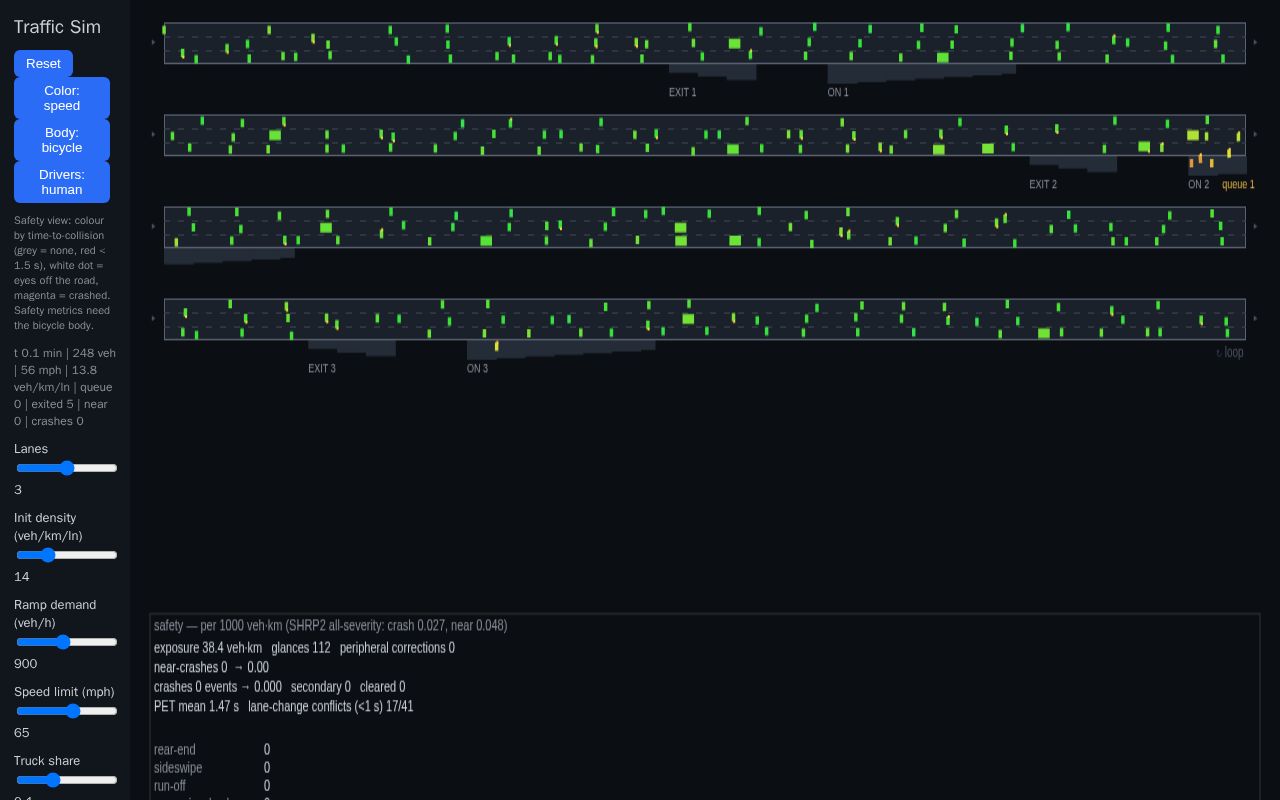Click the peripheral corrections 0 text

tap(397, 648)
